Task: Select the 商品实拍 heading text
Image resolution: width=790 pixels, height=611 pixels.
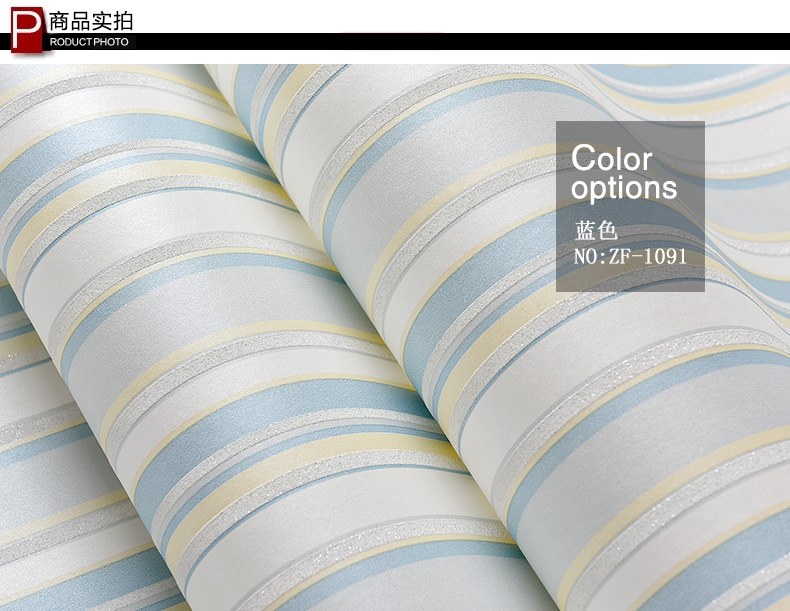Action: coord(91,21)
